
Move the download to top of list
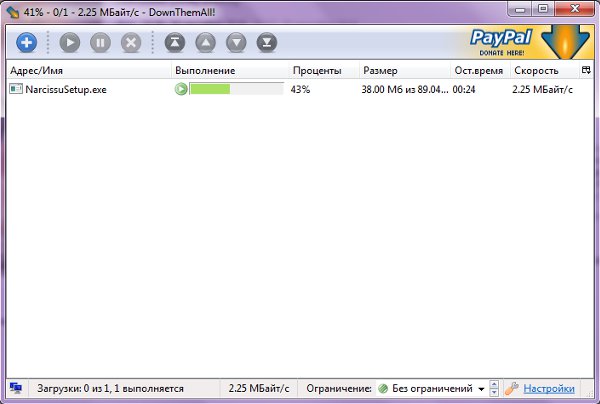174,43
